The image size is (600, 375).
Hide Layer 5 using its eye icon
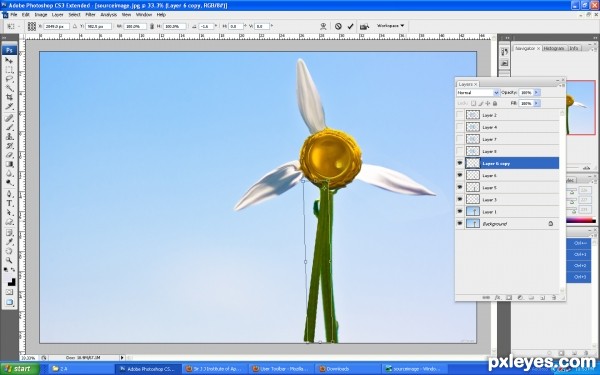click(x=460, y=187)
